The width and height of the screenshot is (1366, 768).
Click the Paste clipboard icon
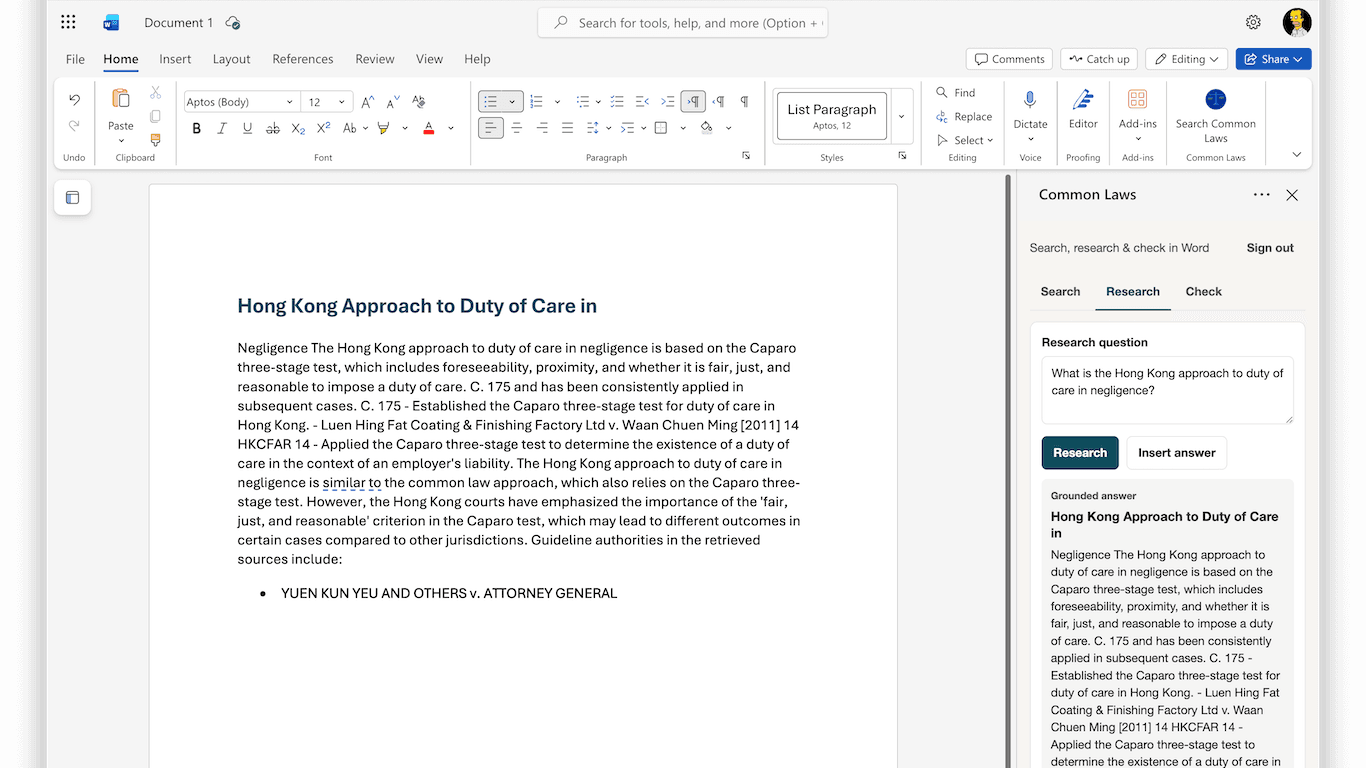tap(121, 99)
